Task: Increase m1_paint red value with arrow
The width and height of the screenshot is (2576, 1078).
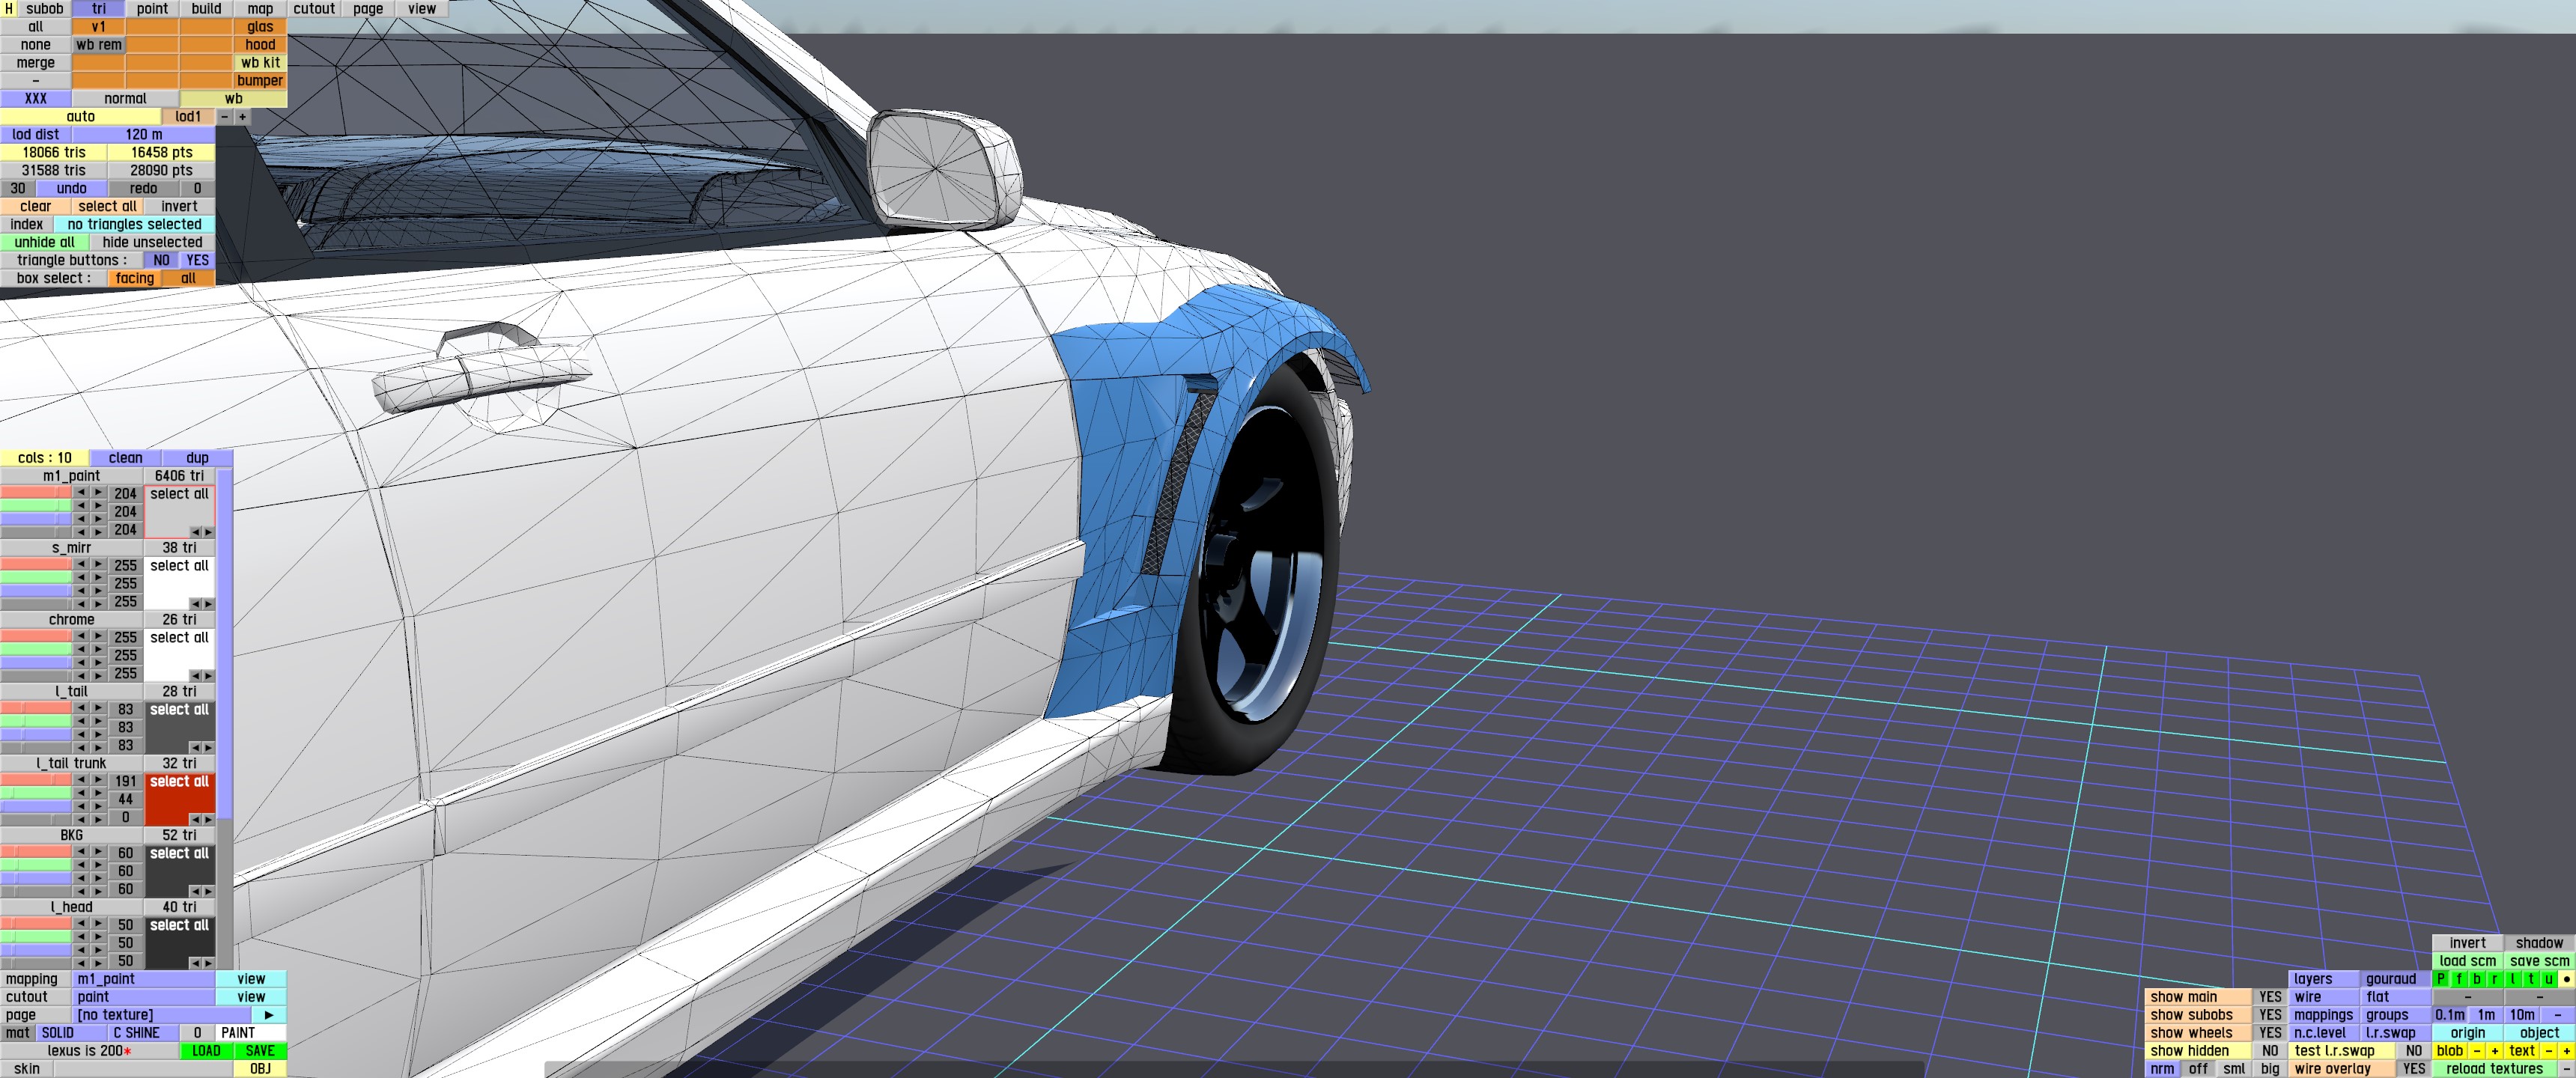Action: tap(98, 492)
